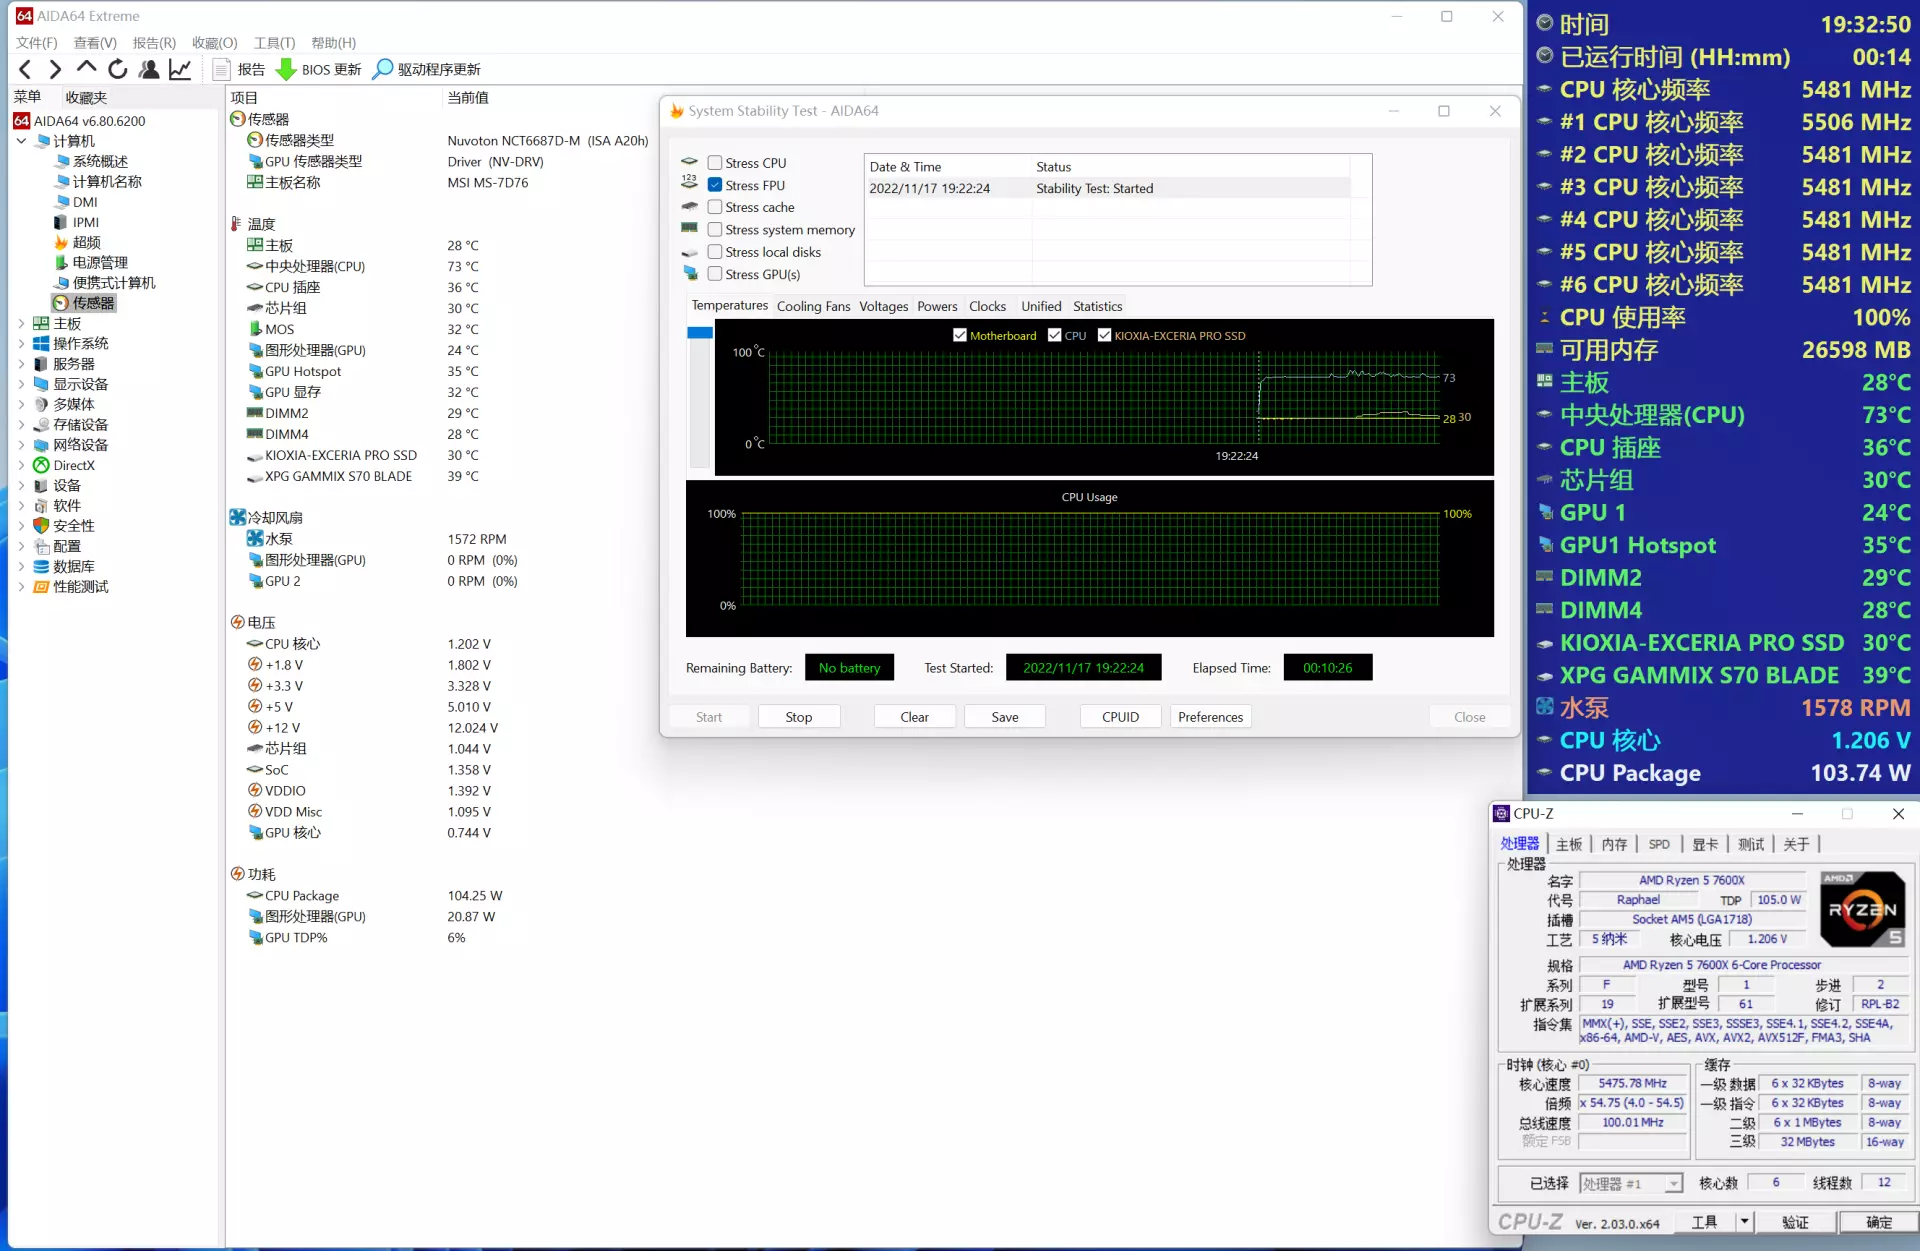Image resolution: width=1920 pixels, height=1251 pixels.
Task: Click the Back navigation arrow in toolbar
Action: 26,69
